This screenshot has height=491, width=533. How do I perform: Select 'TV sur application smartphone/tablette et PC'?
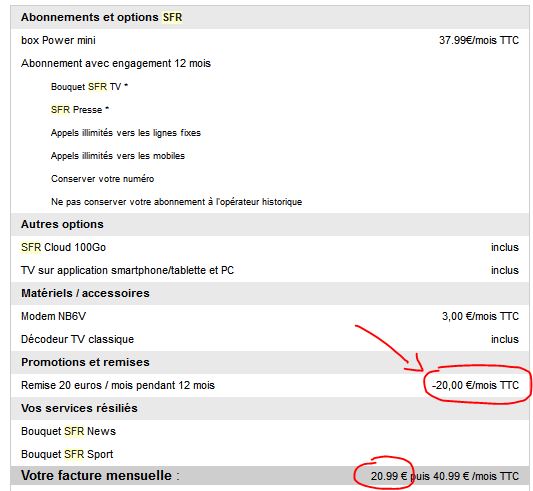coord(127,270)
